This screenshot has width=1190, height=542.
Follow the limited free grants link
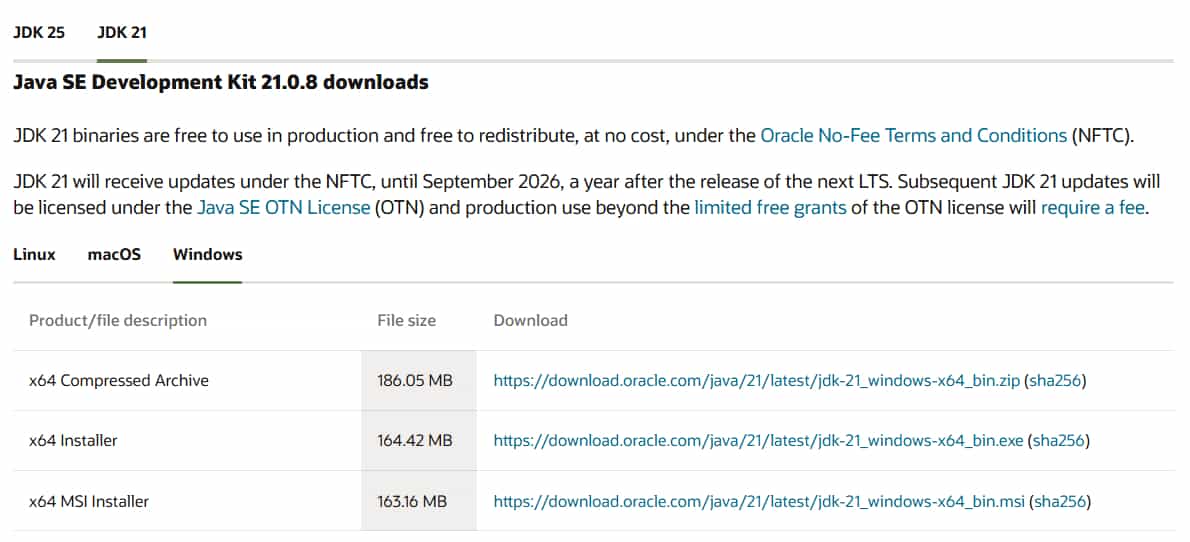pos(770,208)
